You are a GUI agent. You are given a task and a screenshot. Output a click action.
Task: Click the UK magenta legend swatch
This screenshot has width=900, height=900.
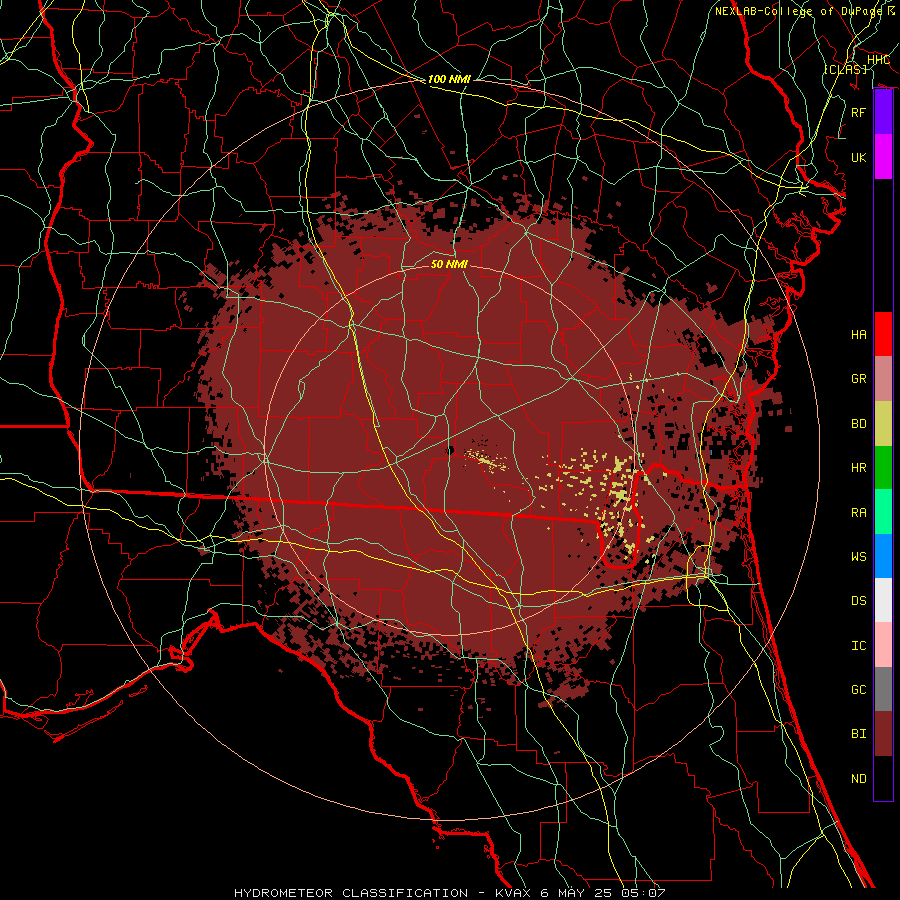click(883, 157)
